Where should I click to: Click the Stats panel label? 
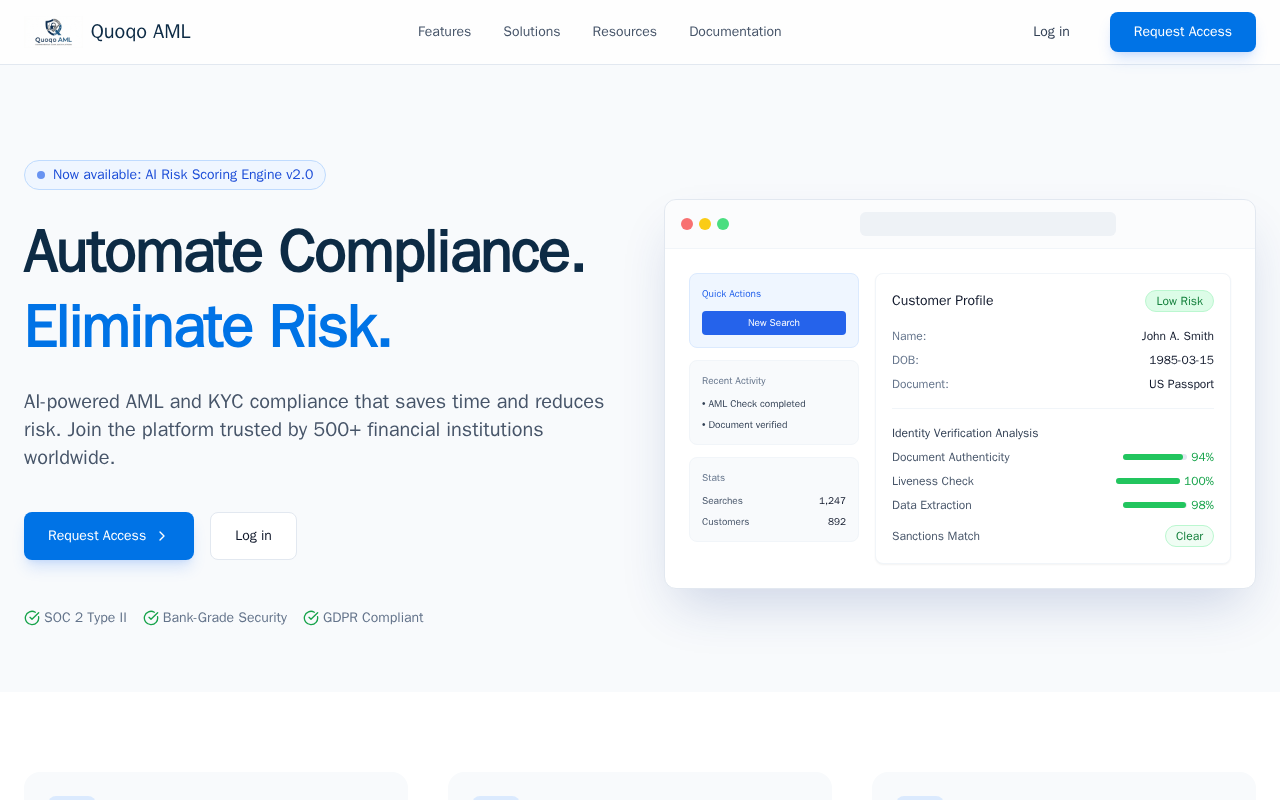pyautogui.click(x=714, y=478)
